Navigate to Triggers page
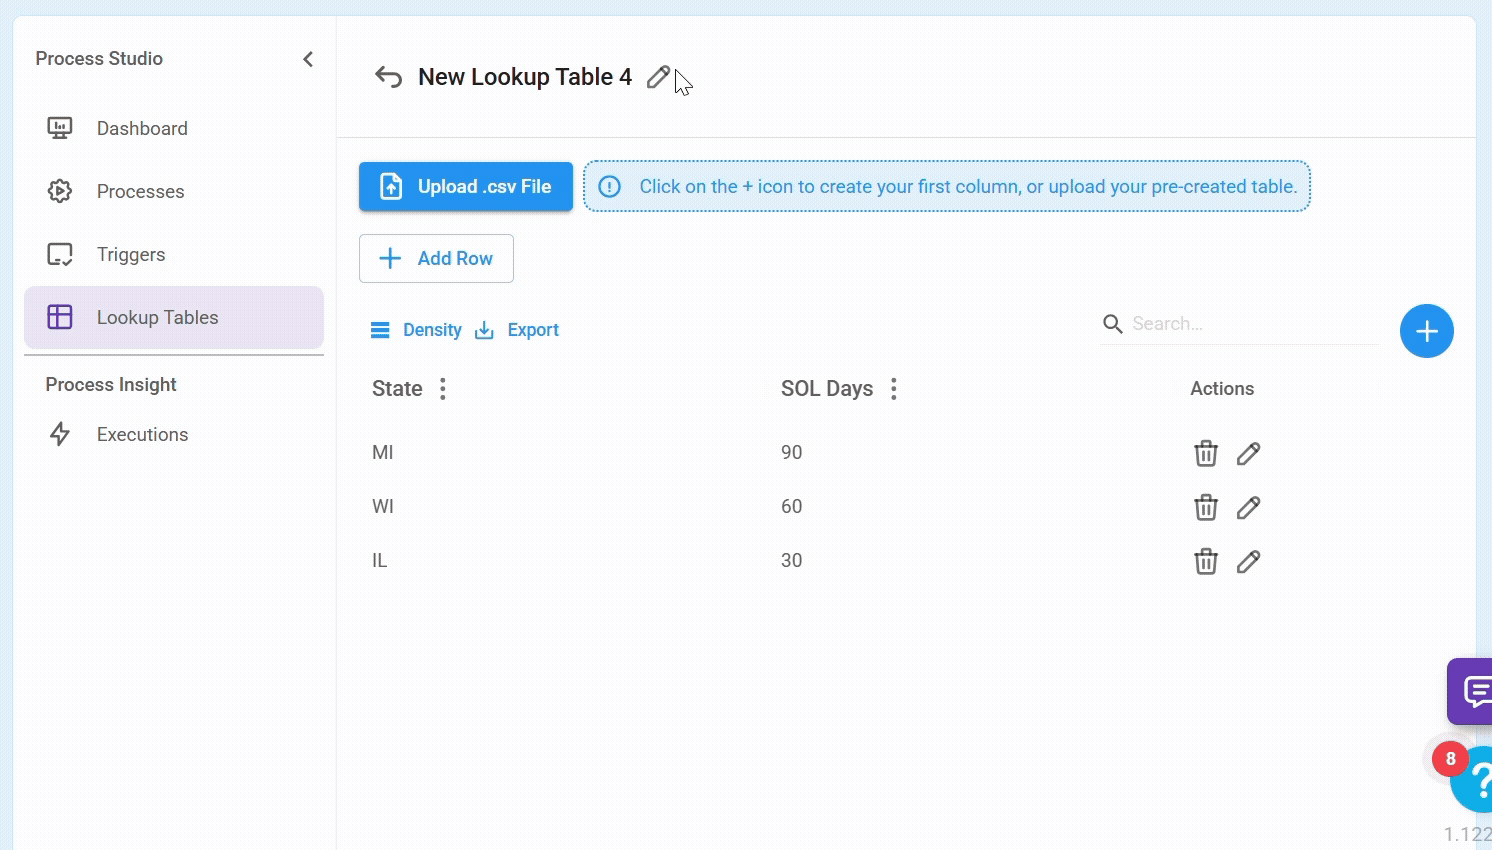This screenshot has height=850, width=1492. click(x=131, y=255)
